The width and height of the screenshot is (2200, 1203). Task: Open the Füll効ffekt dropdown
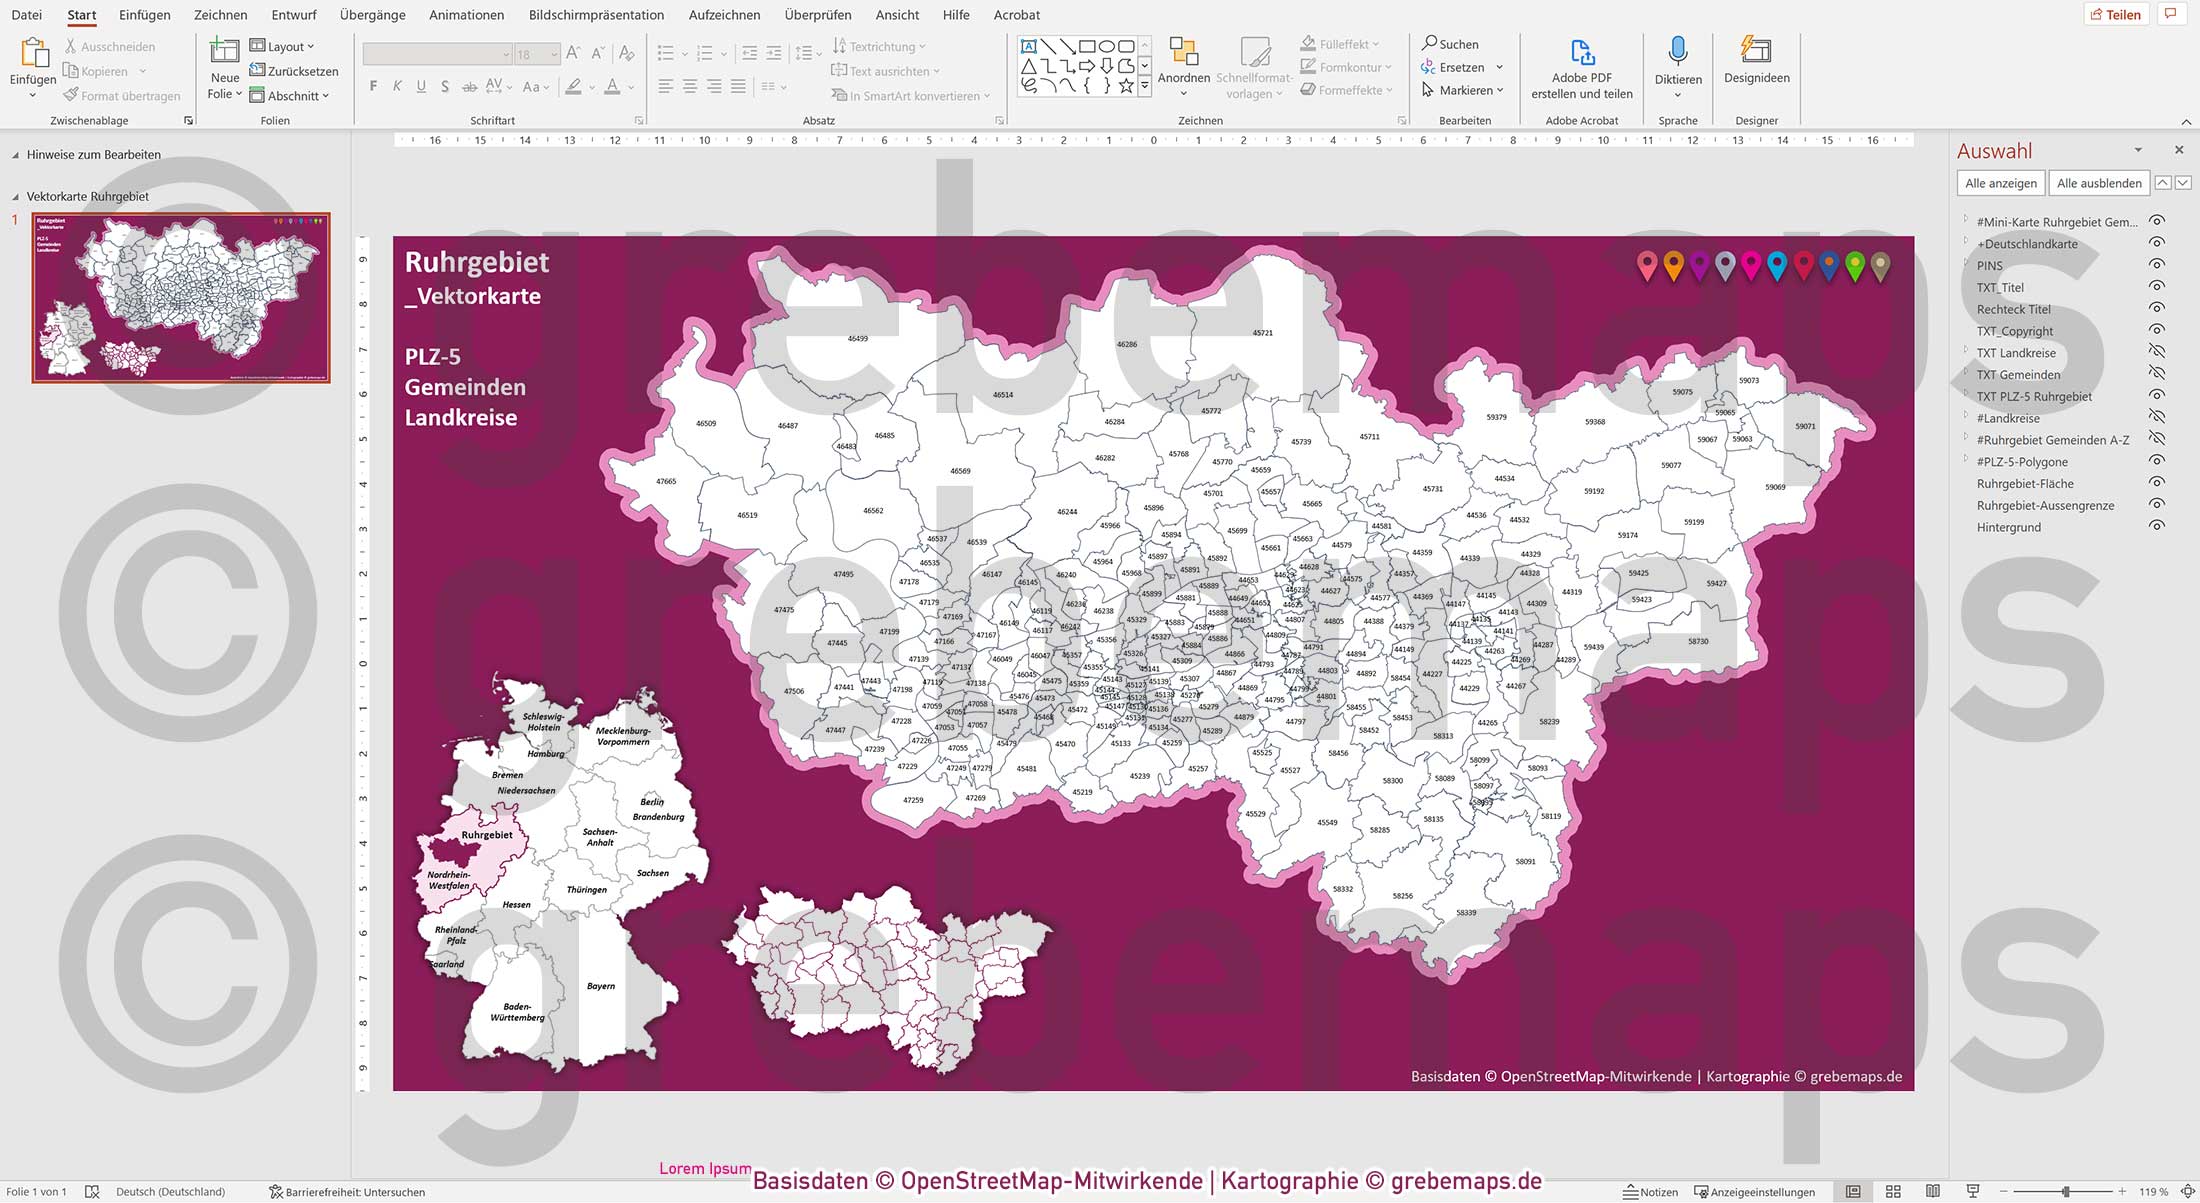pos(1375,43)
